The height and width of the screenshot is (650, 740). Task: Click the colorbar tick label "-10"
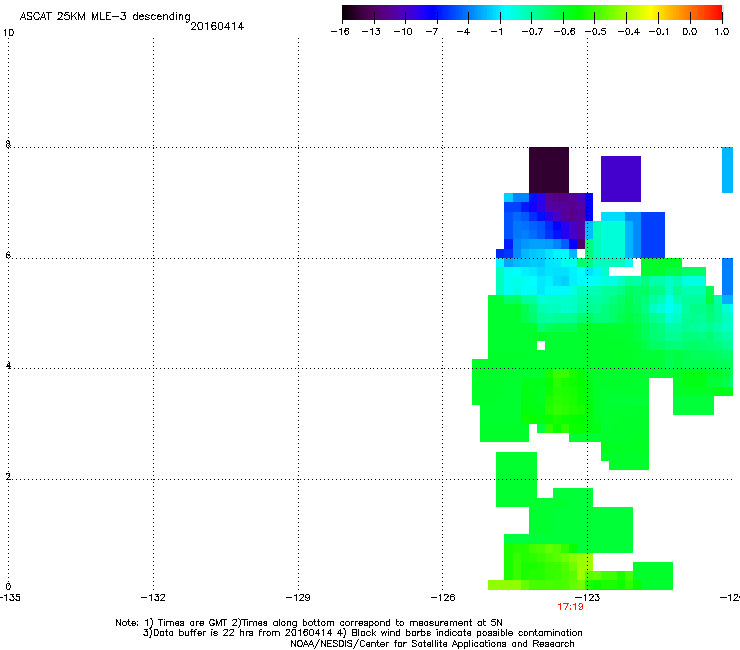403,32
